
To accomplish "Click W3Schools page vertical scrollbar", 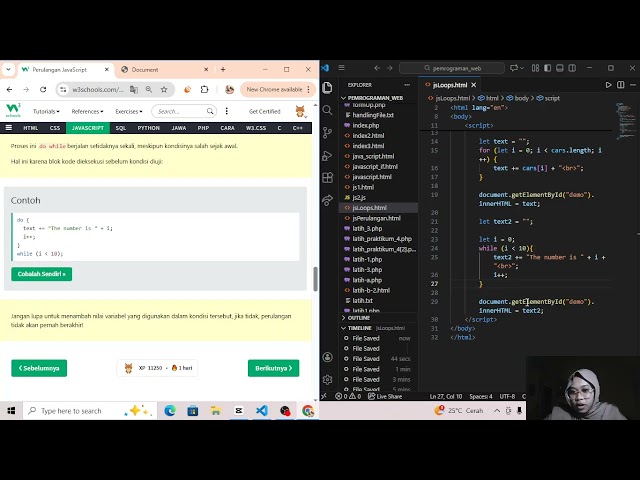I will click(315, 279).
